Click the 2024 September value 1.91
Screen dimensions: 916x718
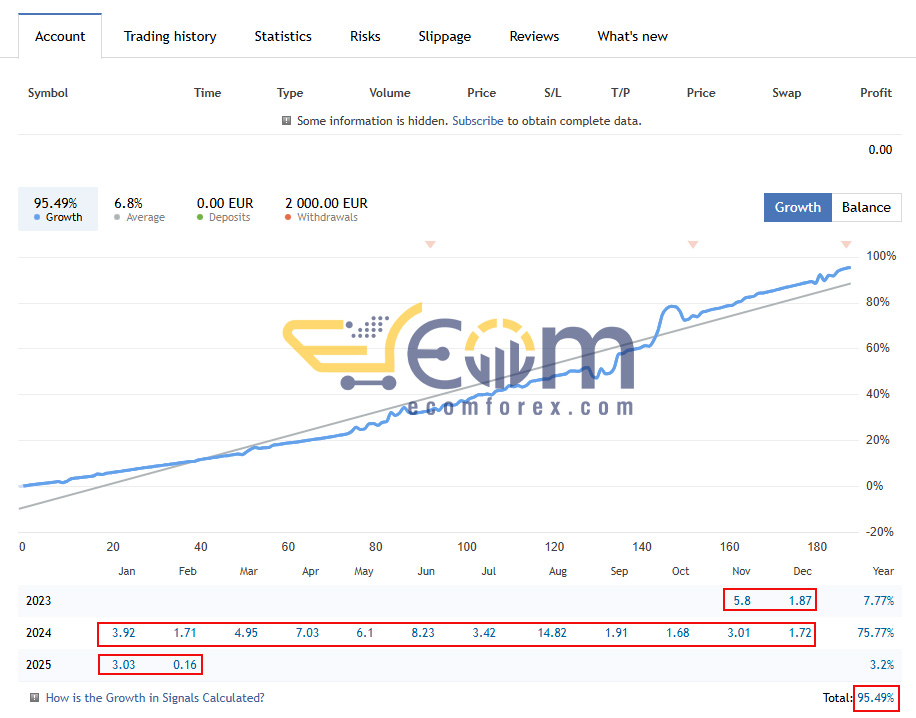[616, 633]
